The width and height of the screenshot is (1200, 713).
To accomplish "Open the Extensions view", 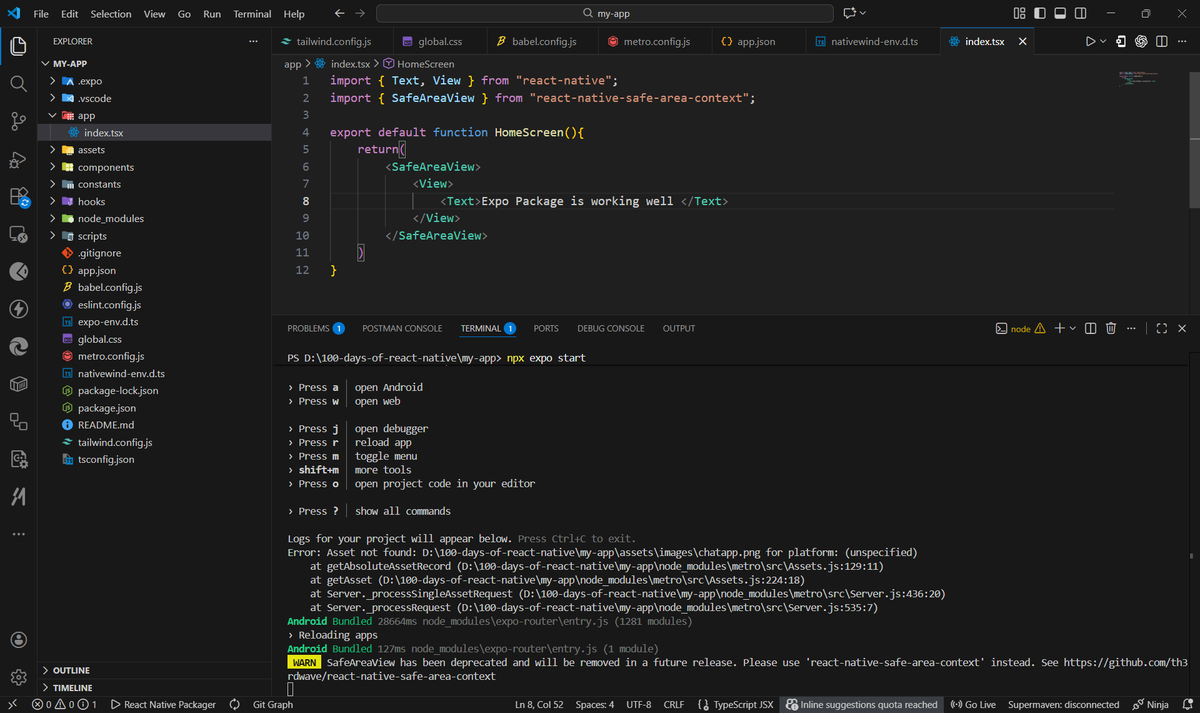I will 18,196.
